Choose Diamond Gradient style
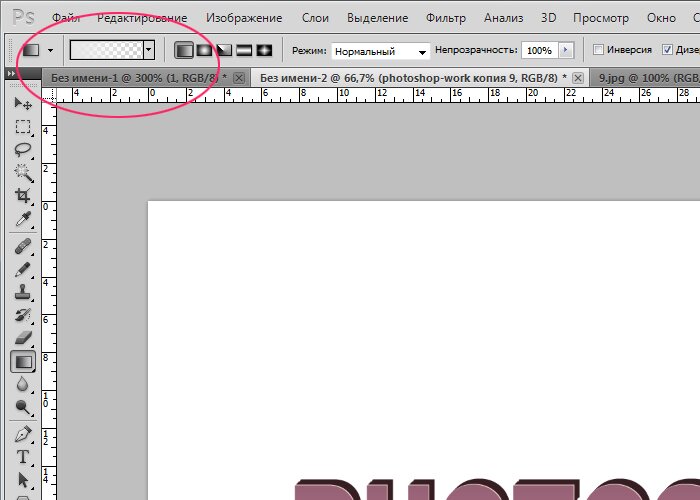700x500 pixels. (x=264, y=50)
